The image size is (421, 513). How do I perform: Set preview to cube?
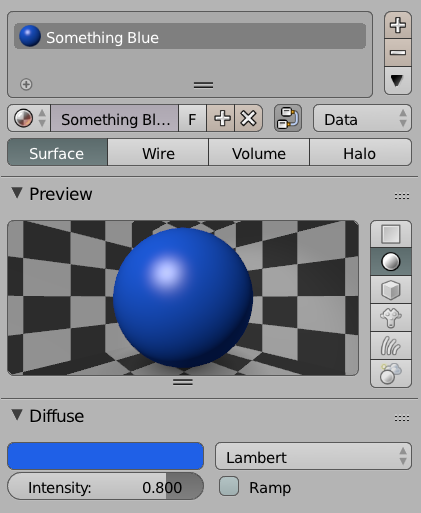click(x=391, y=290)
